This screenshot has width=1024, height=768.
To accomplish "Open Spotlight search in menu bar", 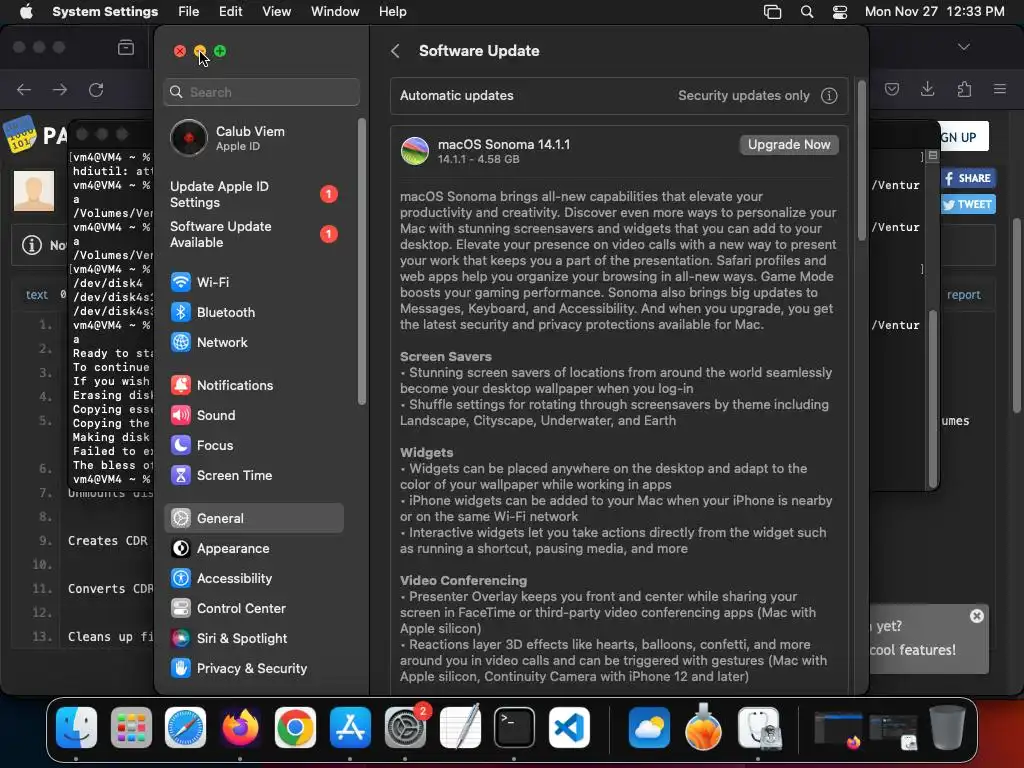I will click(807, 12).
